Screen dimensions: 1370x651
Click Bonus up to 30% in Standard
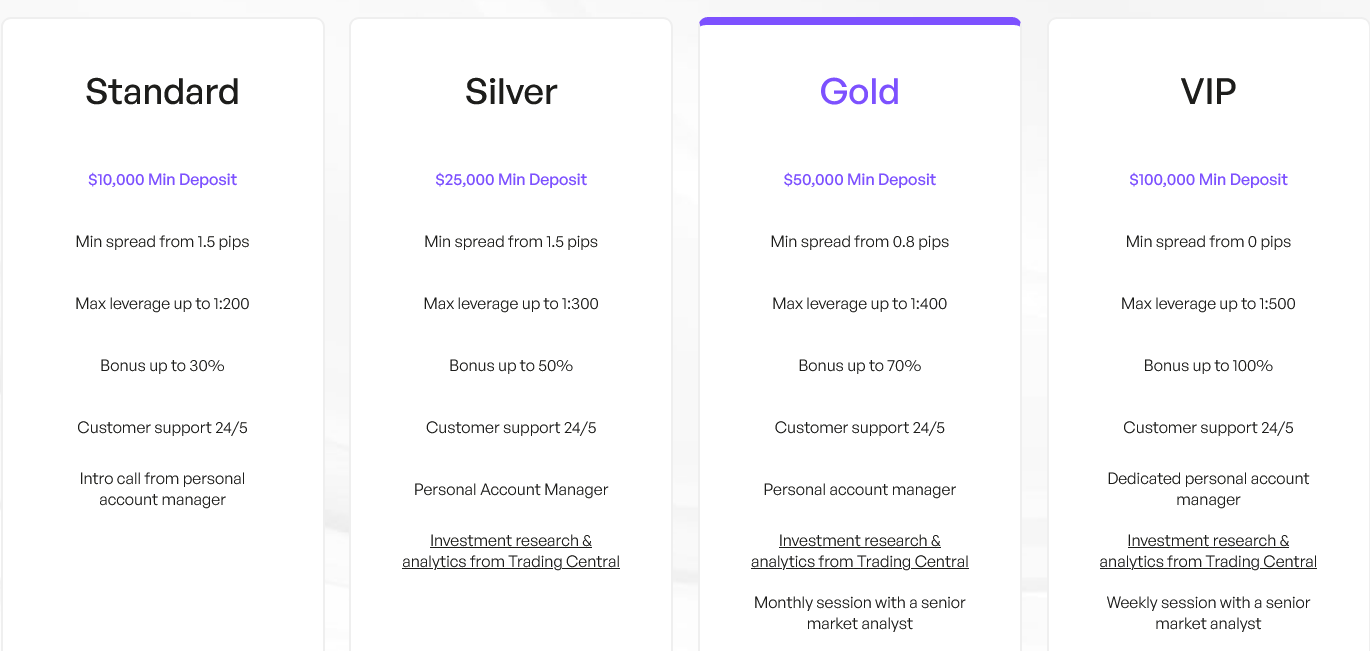click(x=162, y=366)
